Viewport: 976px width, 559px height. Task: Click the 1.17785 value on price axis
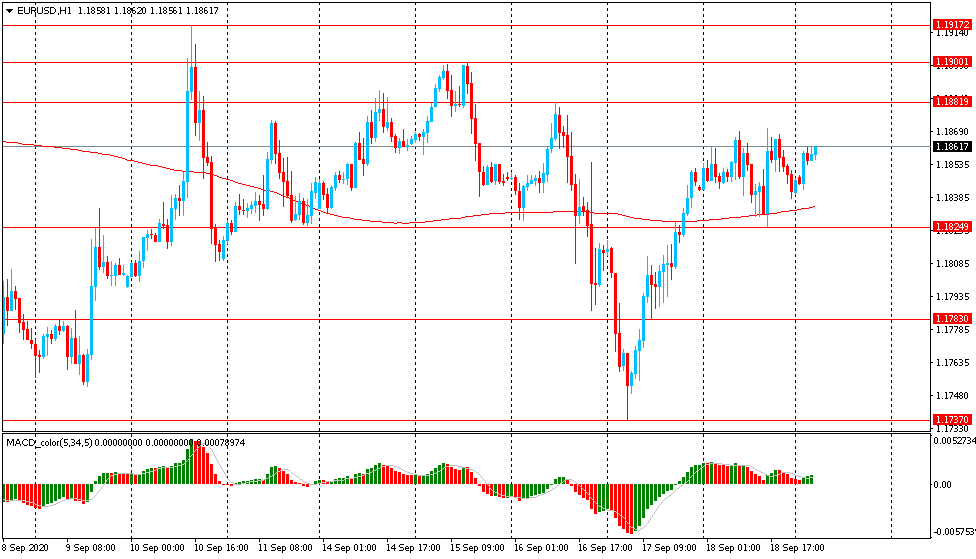(x=952, y=329)
